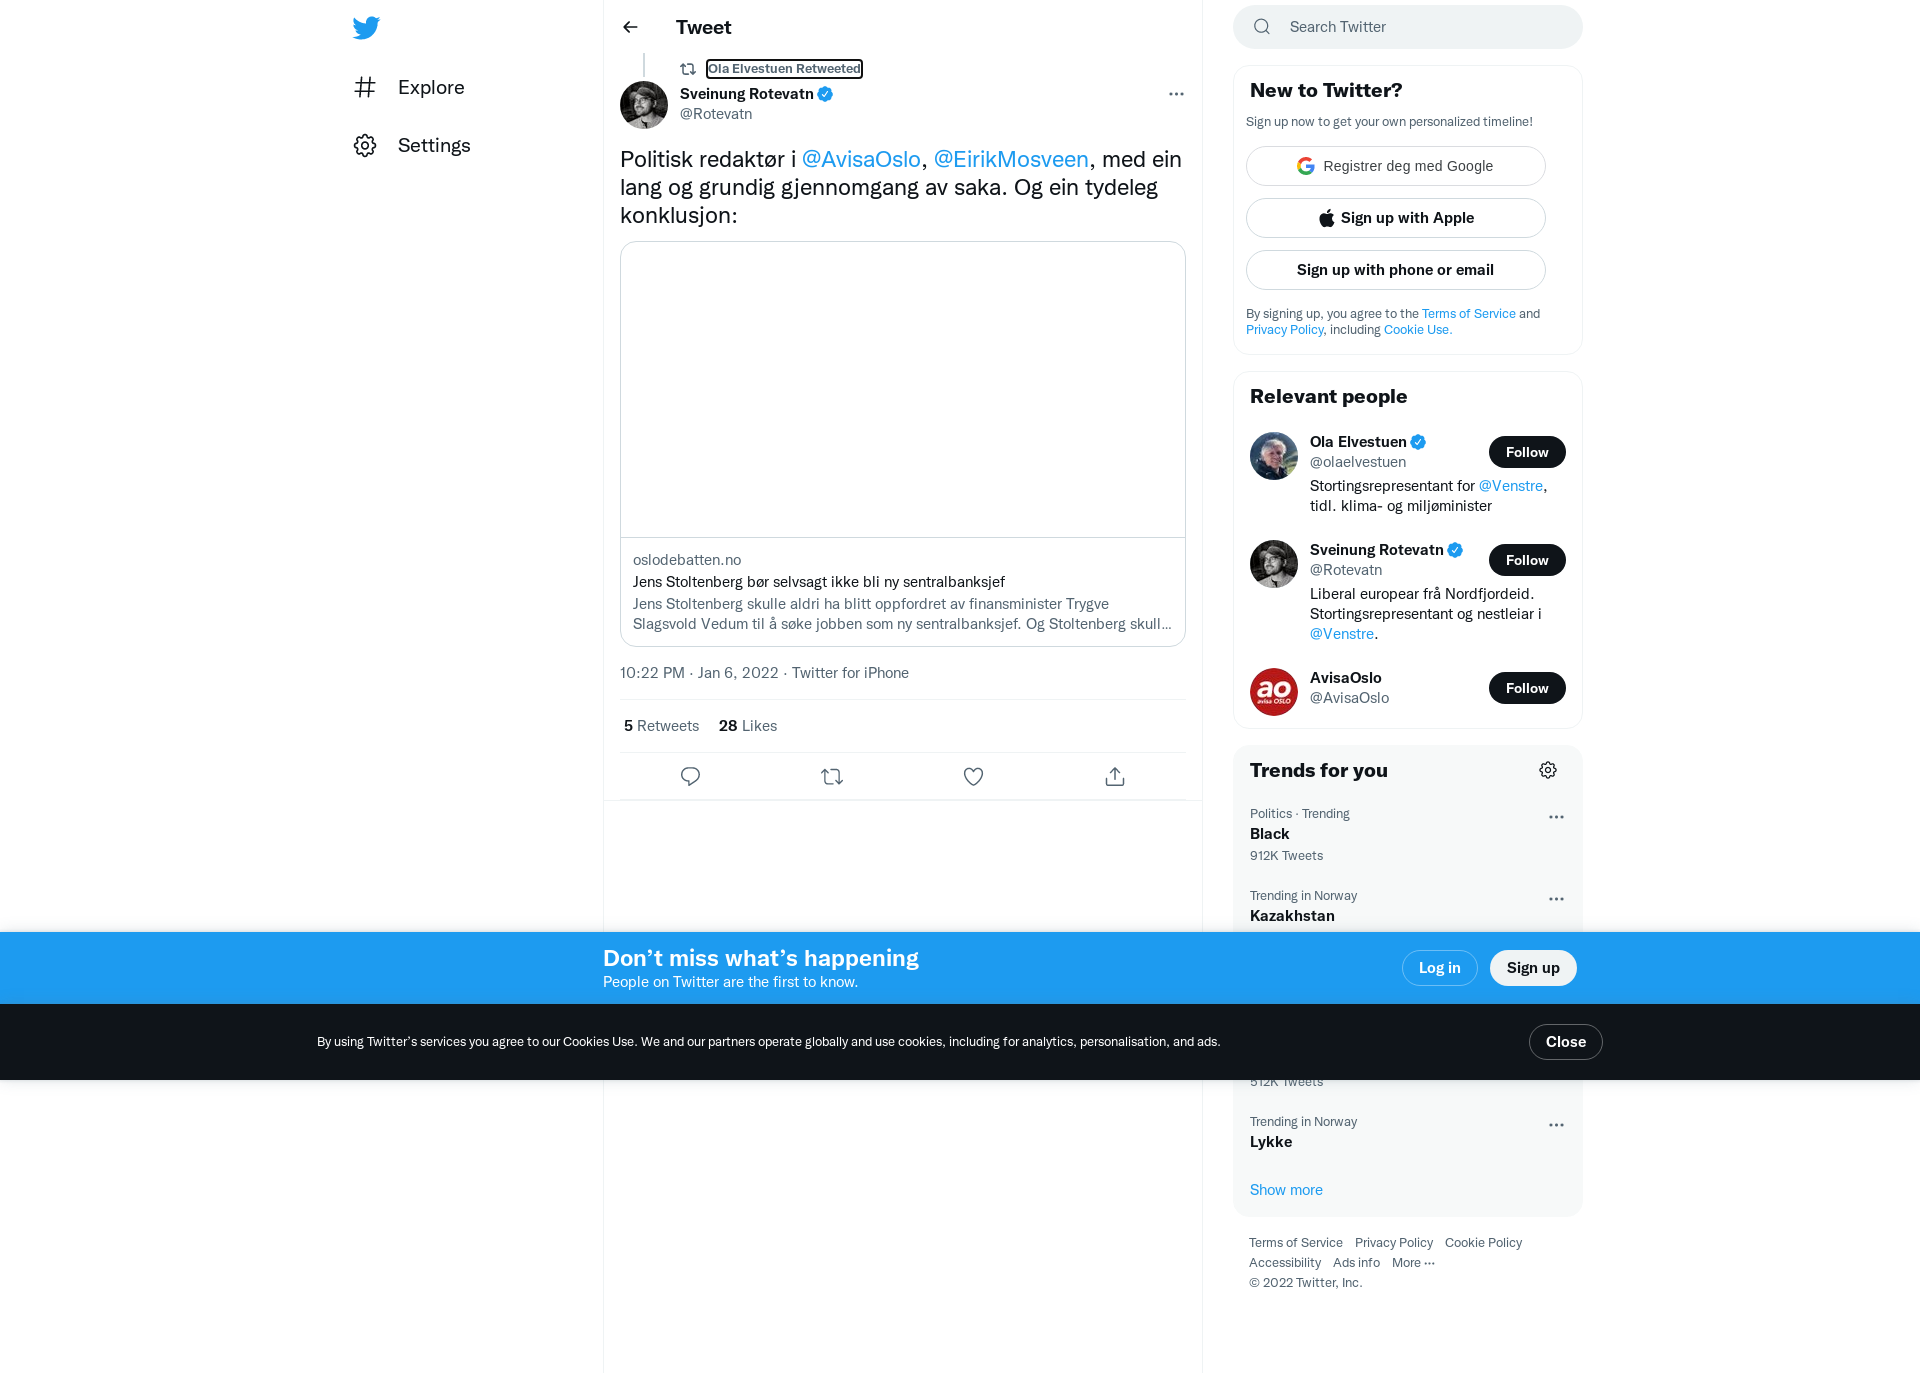Click Sign up with Apple
The image size is (1920, 1373).
1396,218
